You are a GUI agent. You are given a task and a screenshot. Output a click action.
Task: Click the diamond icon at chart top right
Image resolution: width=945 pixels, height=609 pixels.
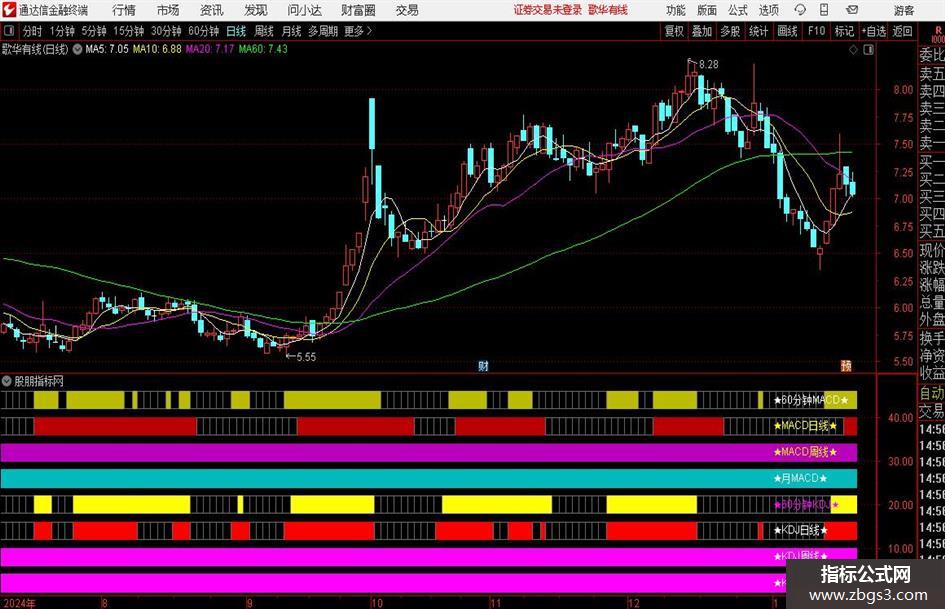(x=853, y=50)
